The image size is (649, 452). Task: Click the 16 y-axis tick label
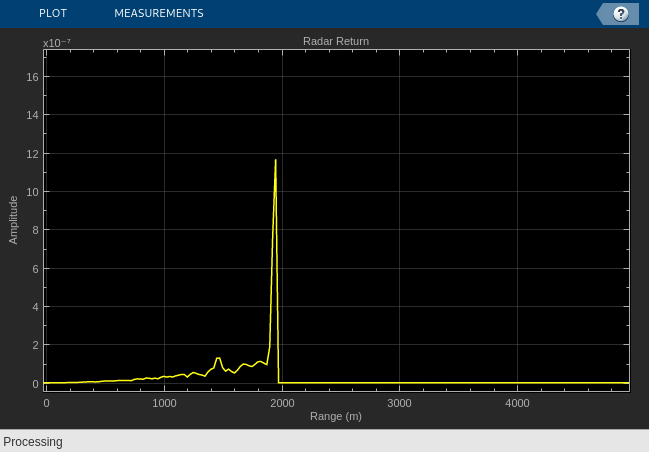coord(32,77)
